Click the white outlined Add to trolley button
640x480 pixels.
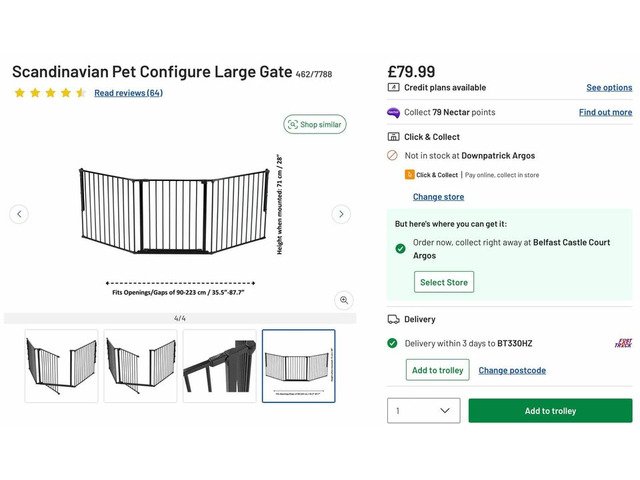point(438,371)
